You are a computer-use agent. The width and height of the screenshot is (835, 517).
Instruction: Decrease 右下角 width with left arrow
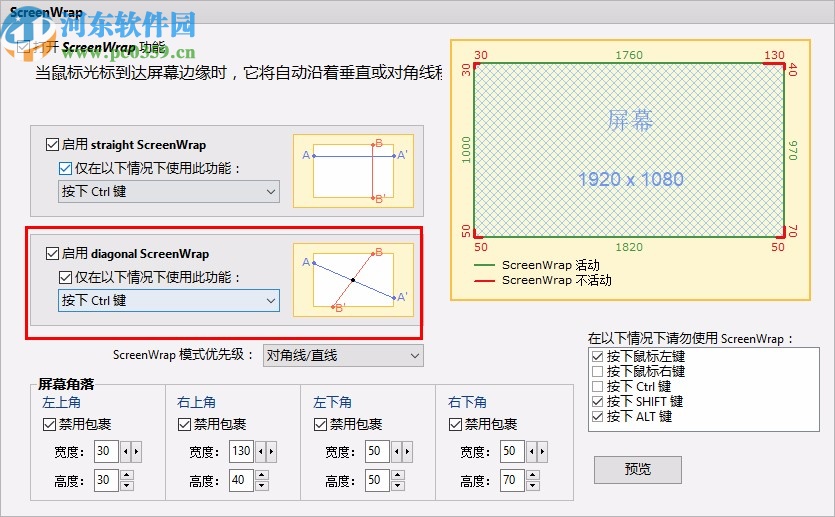coord(532,452)
